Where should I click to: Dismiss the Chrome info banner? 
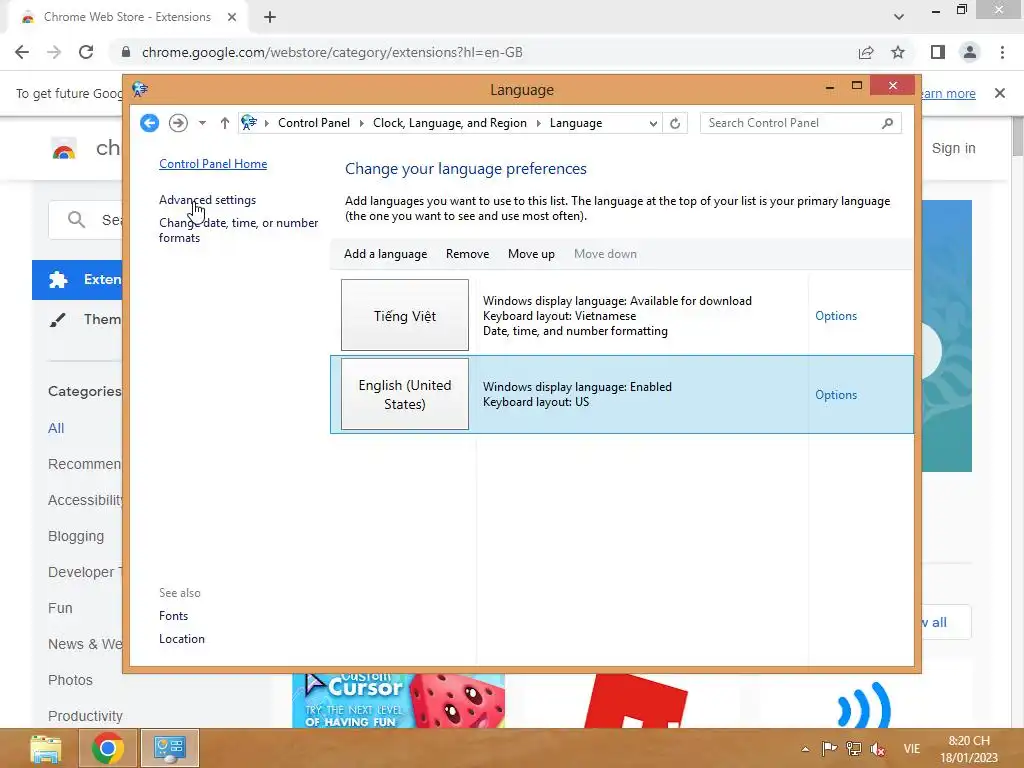coord(1000,93)
